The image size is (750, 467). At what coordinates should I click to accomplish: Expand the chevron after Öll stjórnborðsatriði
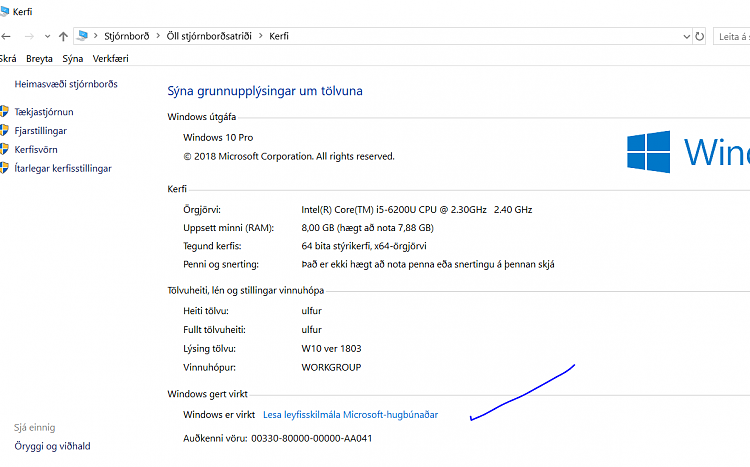(x=261, y=36)
